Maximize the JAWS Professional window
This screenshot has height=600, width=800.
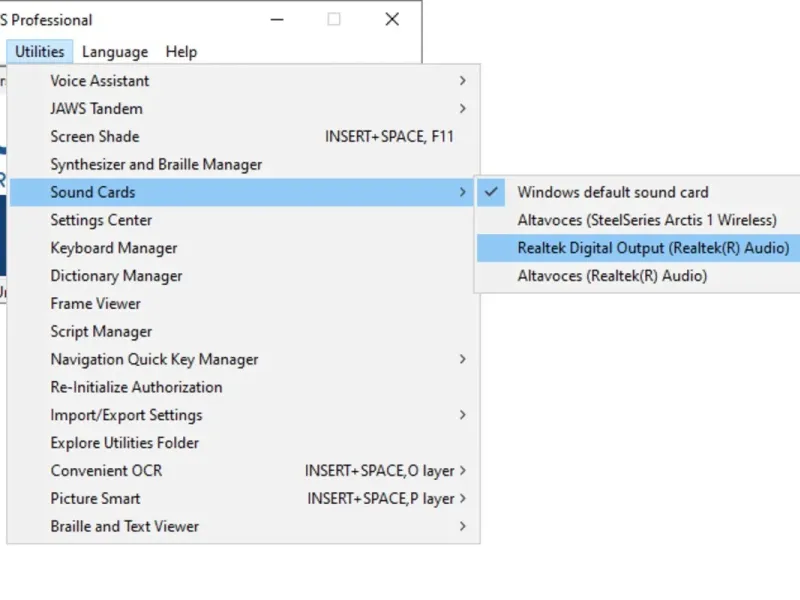[x=334, y=19]
